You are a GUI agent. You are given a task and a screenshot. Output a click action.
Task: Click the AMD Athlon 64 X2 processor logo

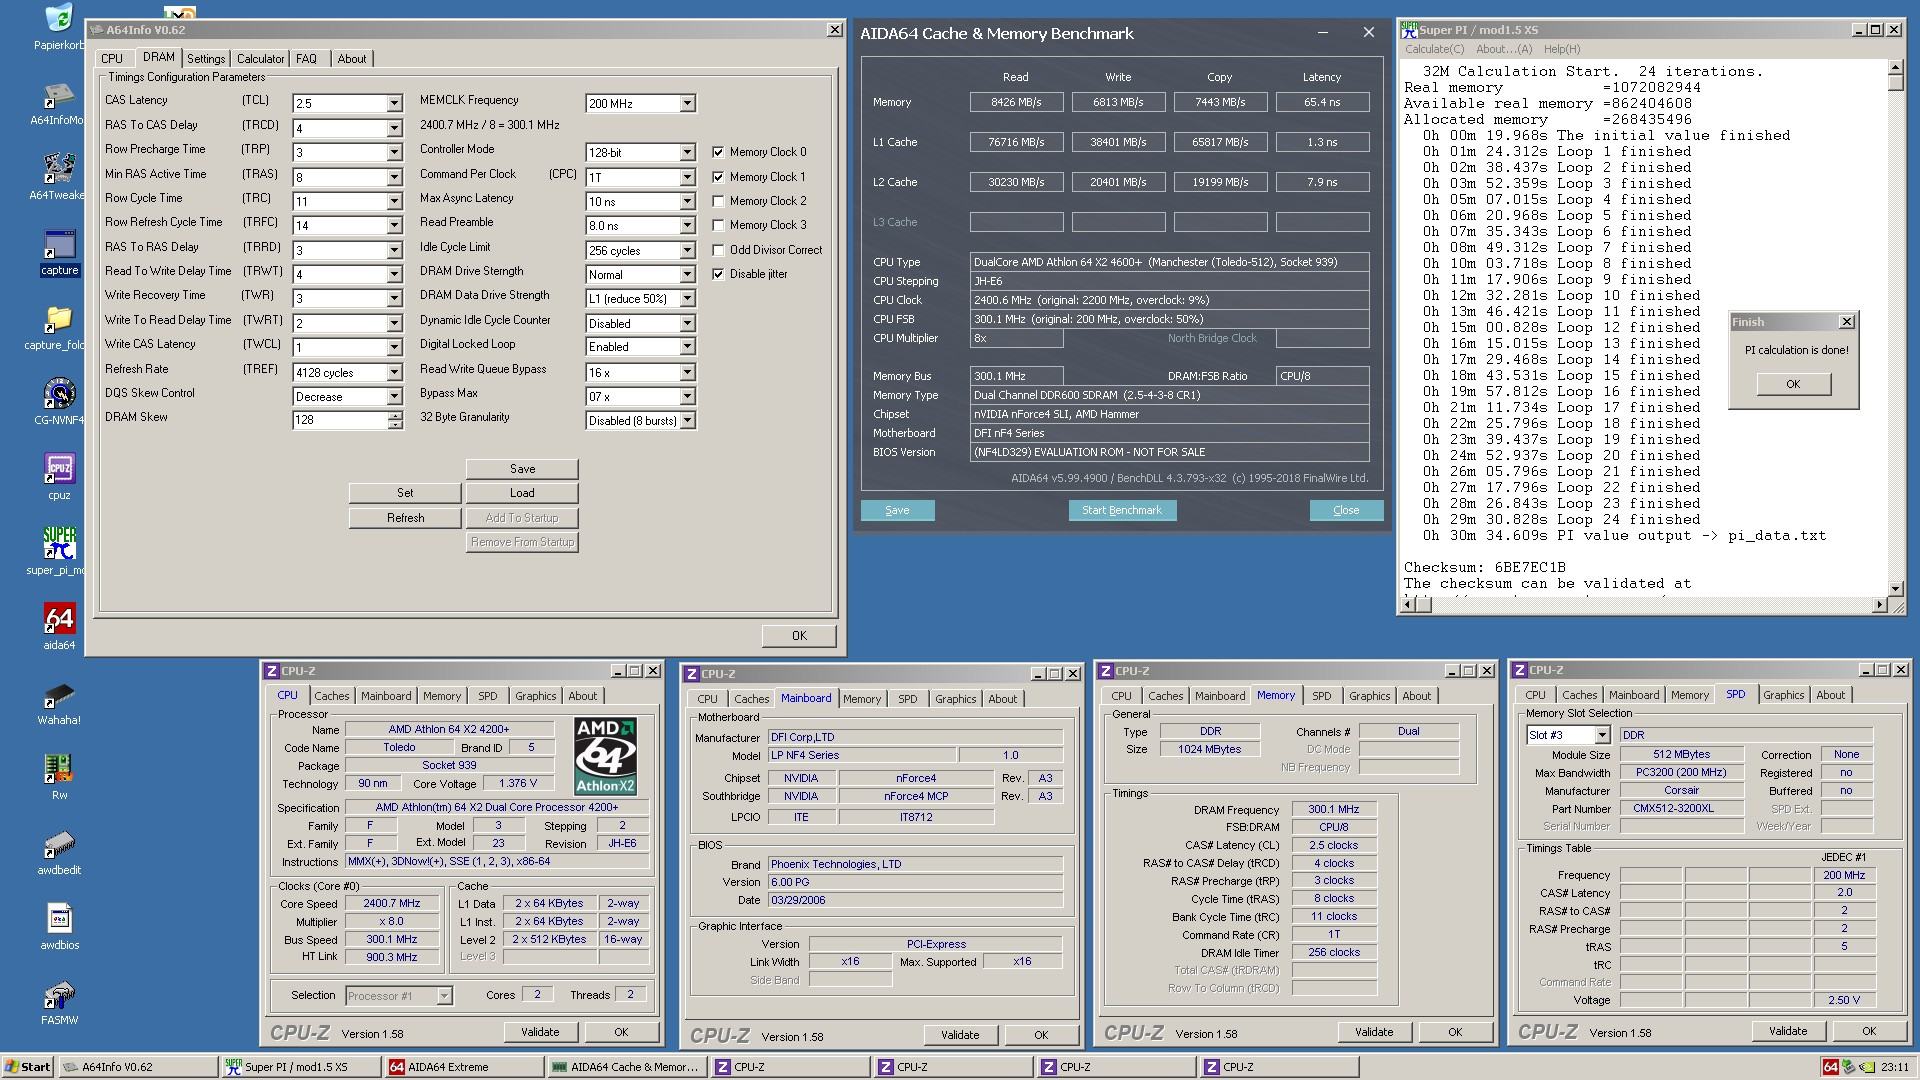(605, 756)
